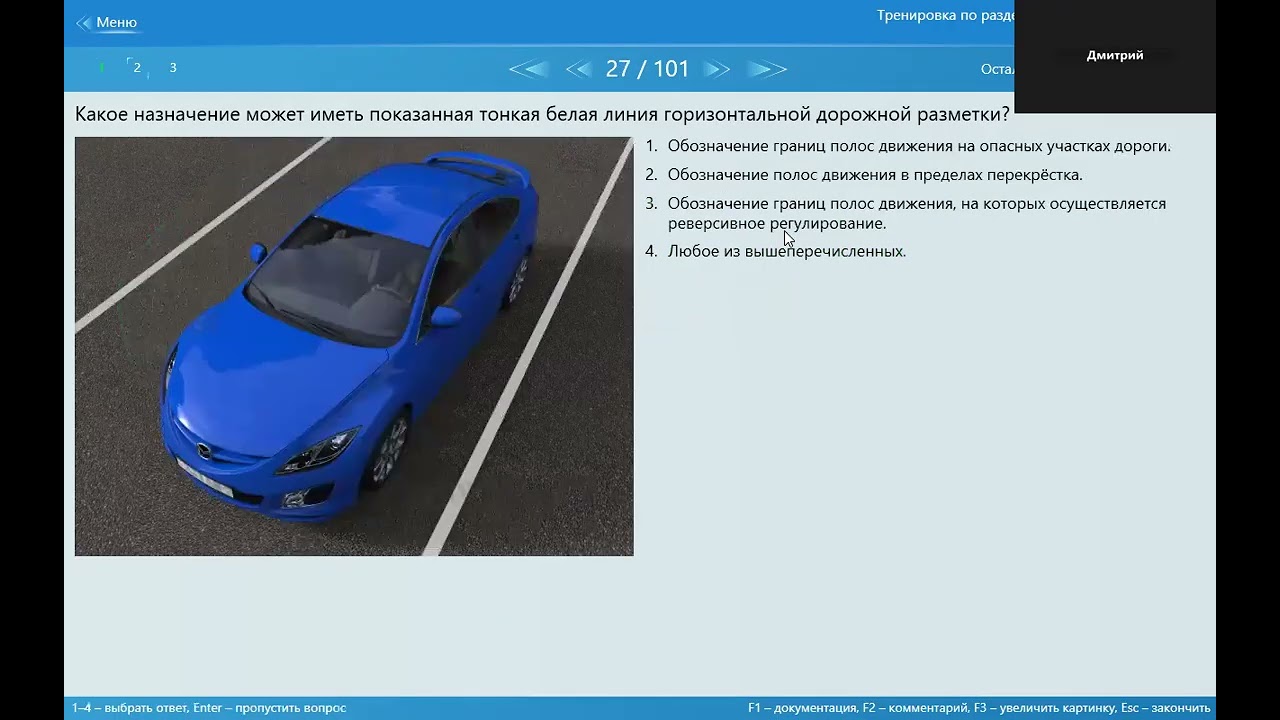Click the Esc – закончить hint
Viewport: 1280px width, 720px height.
coord(1166,708)
